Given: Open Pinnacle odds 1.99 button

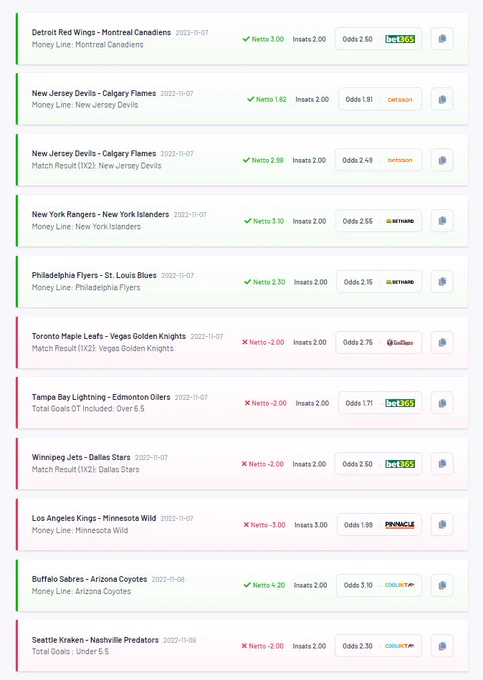Looking at the screenshot, I should click(379, 524).
